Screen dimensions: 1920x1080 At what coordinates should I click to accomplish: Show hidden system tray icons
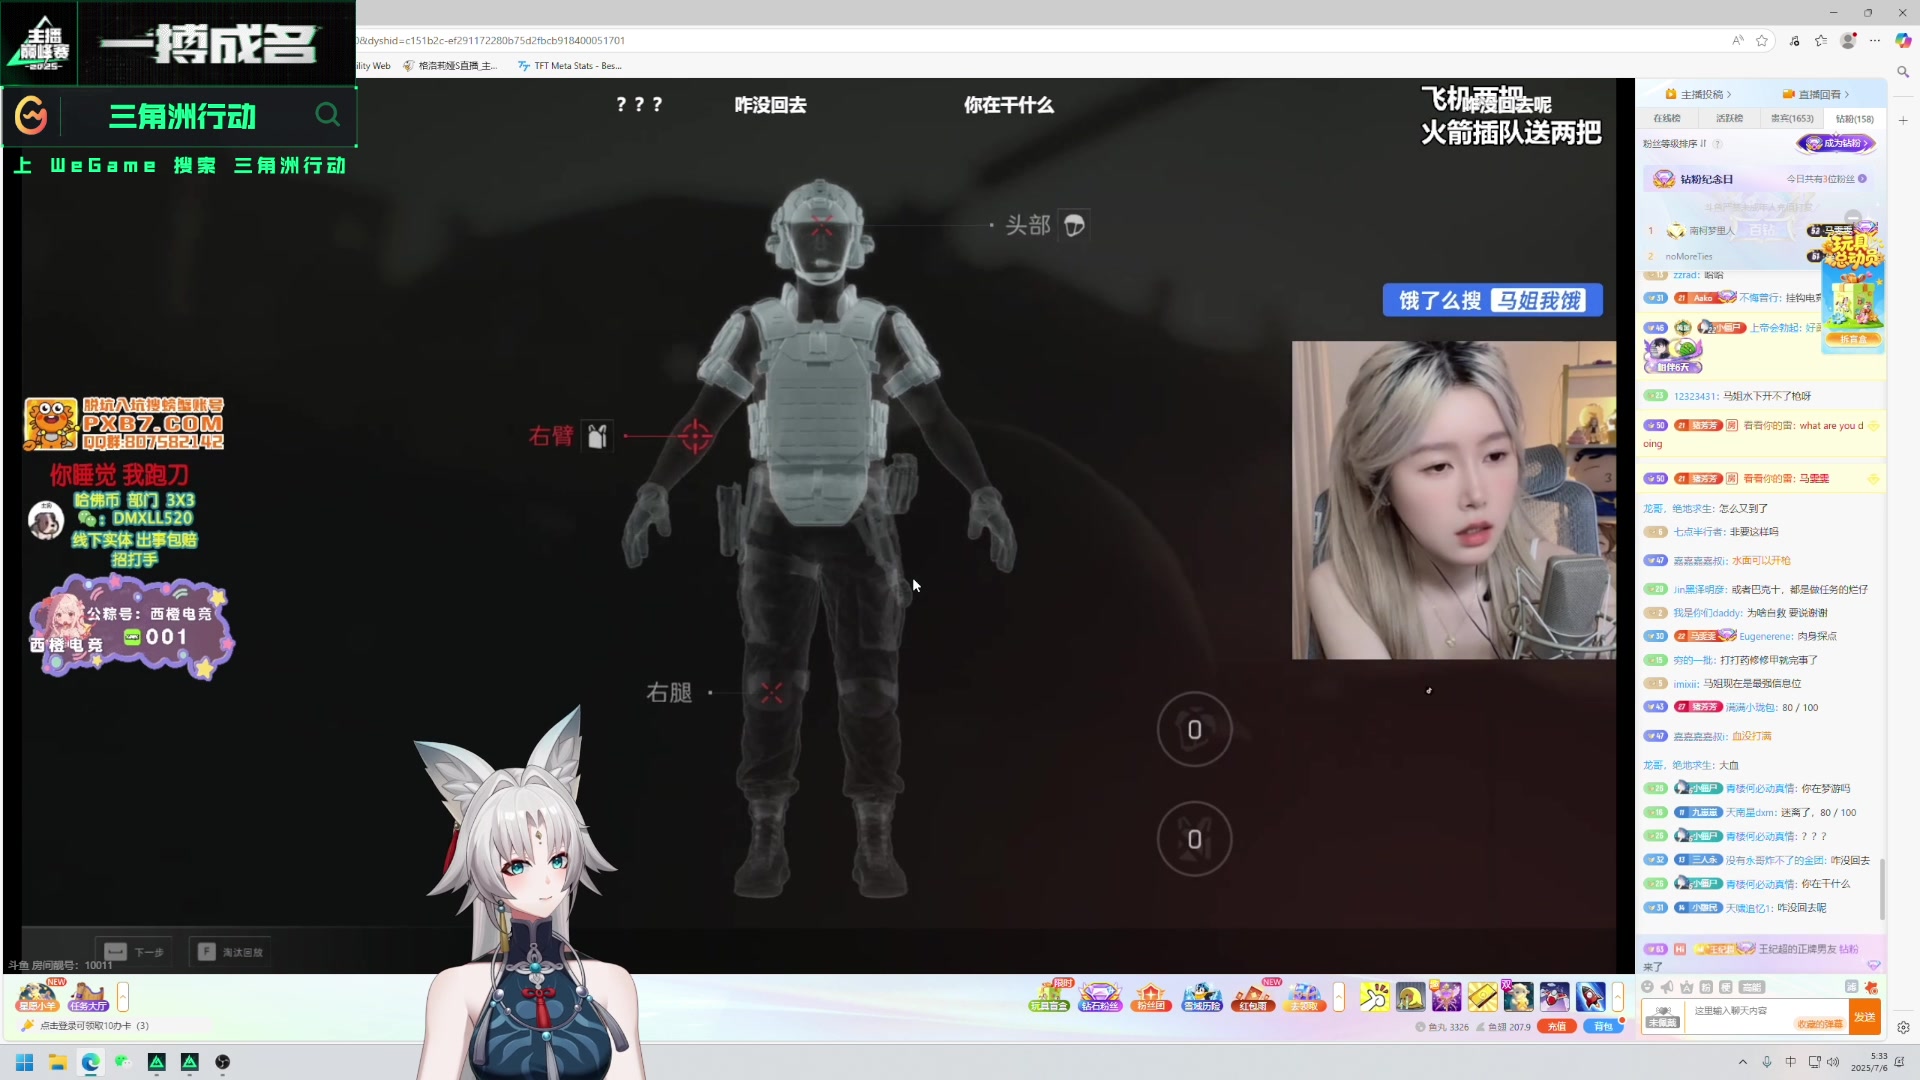point(1743,1062)
